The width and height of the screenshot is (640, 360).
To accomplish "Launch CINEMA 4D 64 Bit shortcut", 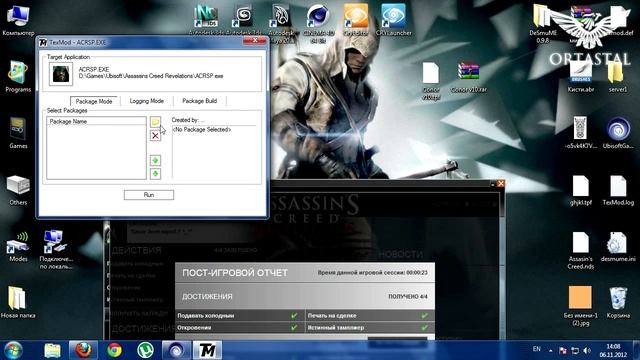I will coord(318,24).
